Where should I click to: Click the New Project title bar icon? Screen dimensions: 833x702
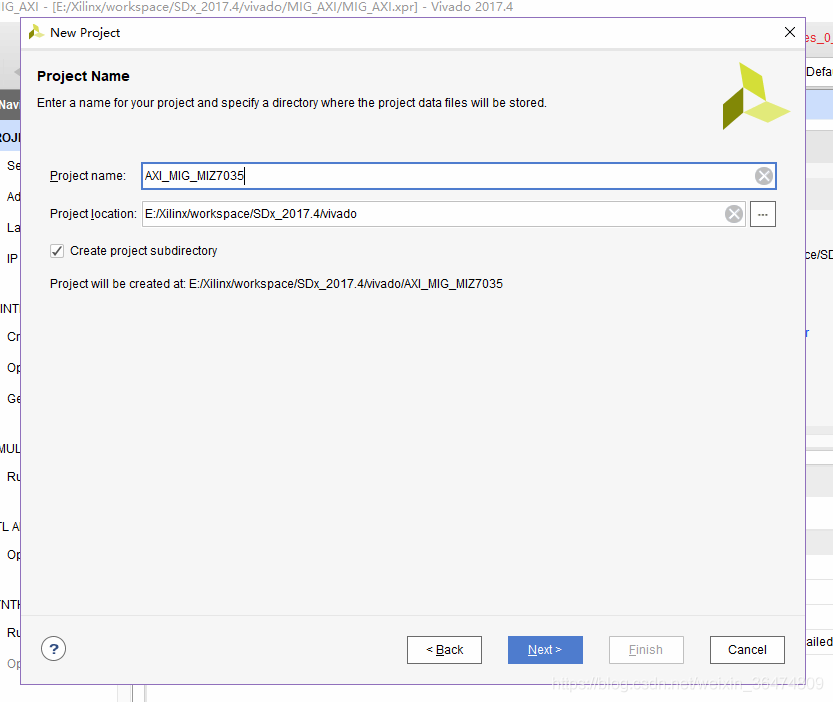click(36, 32)
